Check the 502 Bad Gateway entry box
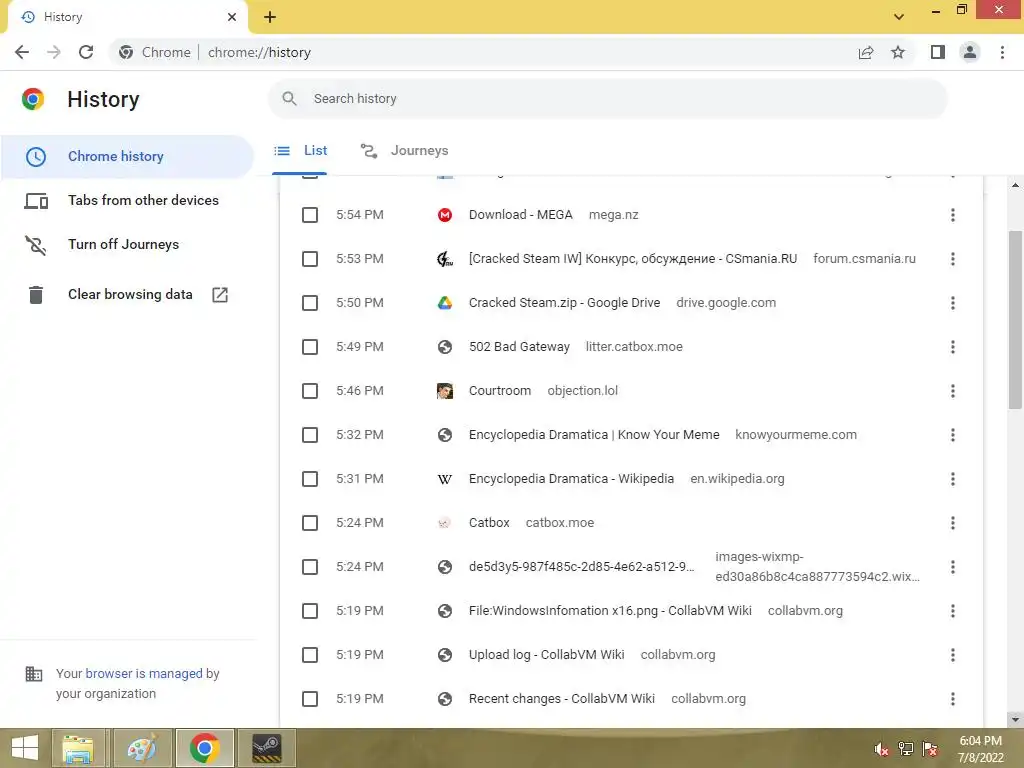Screen dimensions: 1024x768 tap(310, 347)
